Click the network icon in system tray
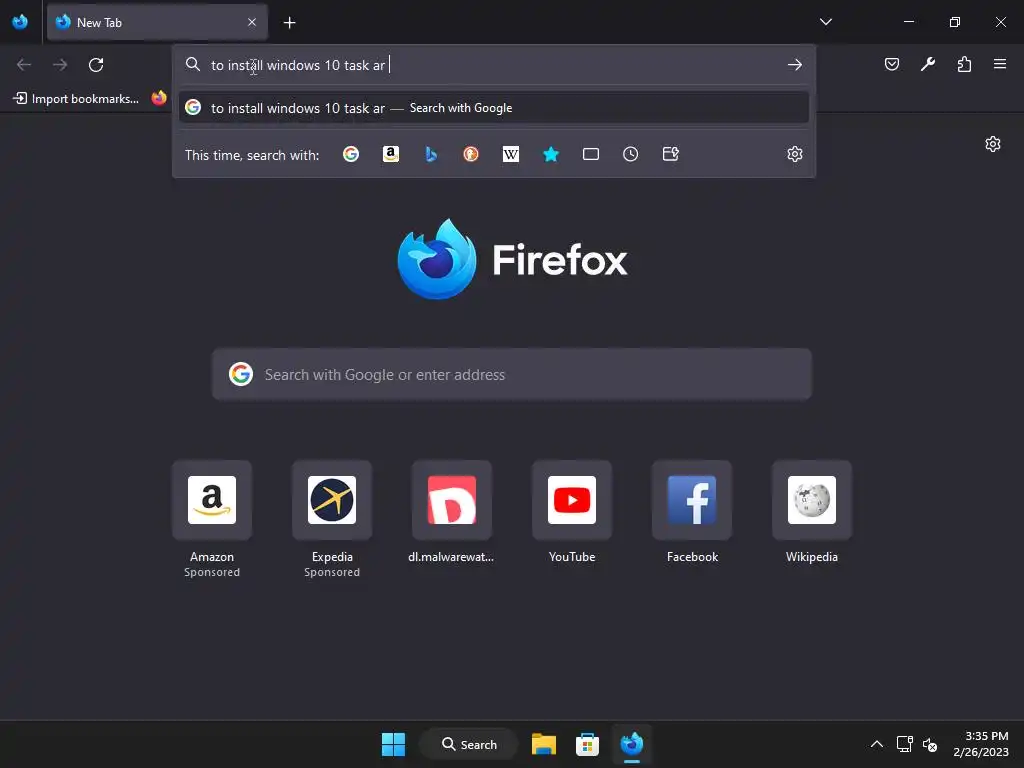 904,744
